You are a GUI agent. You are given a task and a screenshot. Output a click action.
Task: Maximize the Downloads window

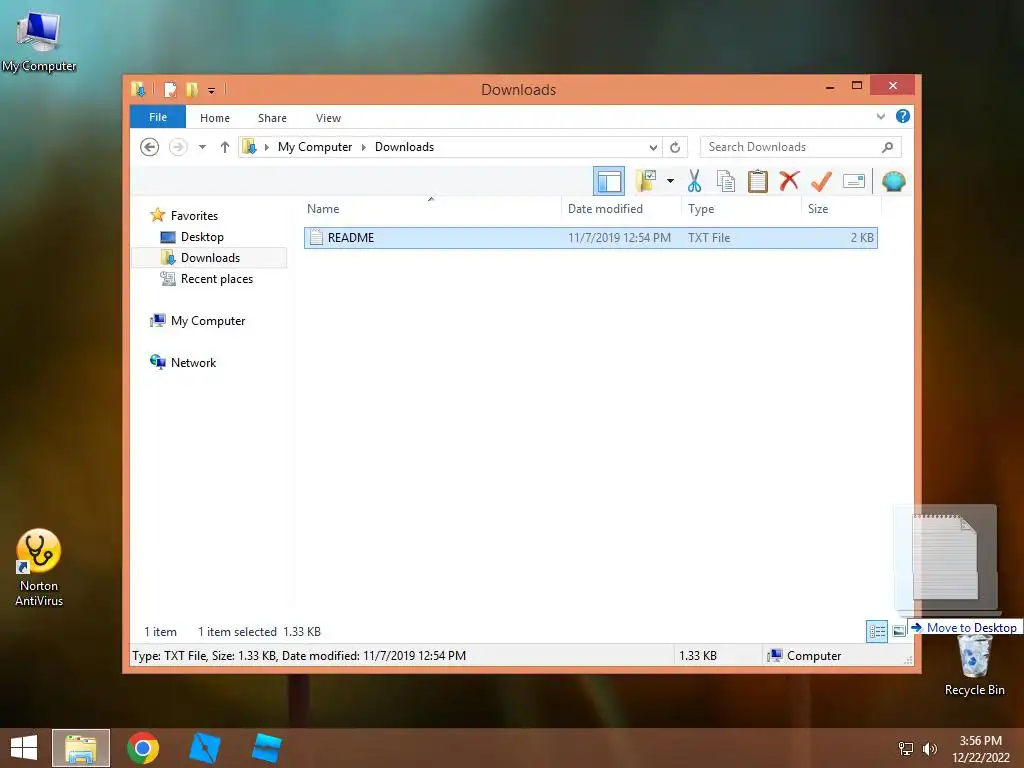tap(857, 86)
